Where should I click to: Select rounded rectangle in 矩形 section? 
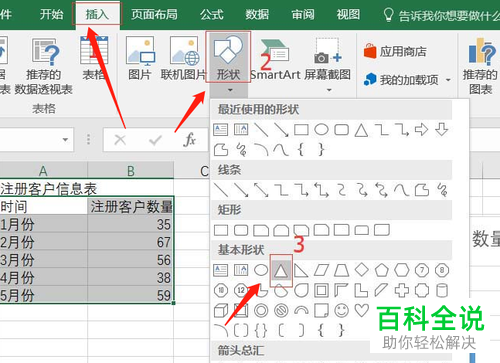click(x=241, y=230)
